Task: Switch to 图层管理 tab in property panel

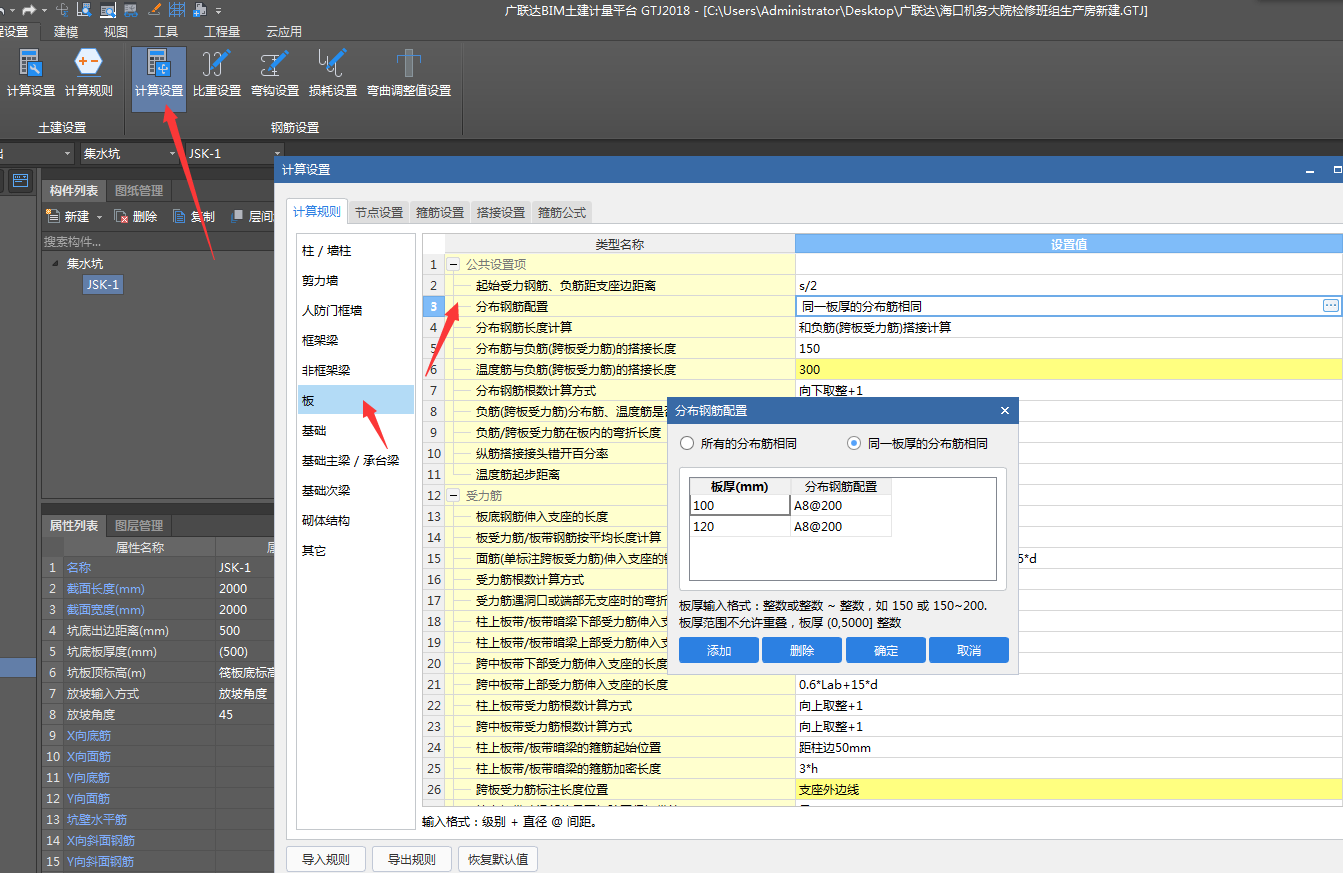Action: 139,525
